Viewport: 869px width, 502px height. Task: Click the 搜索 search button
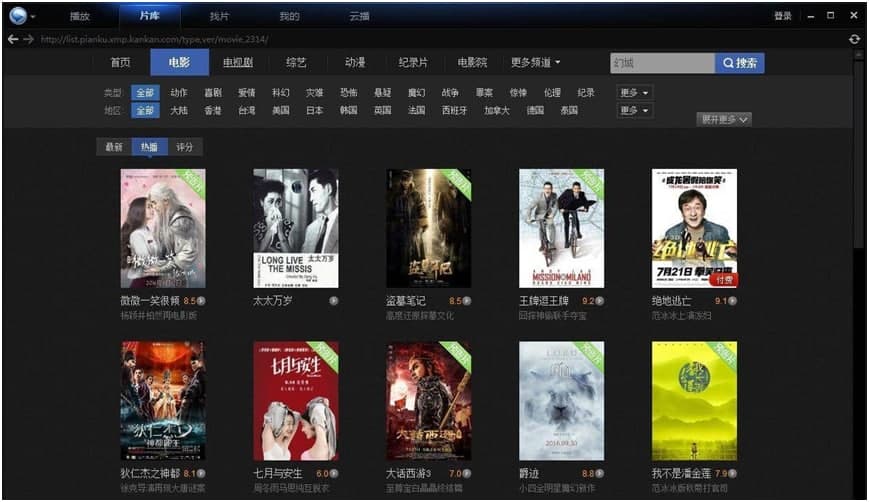tap(739, 63)
